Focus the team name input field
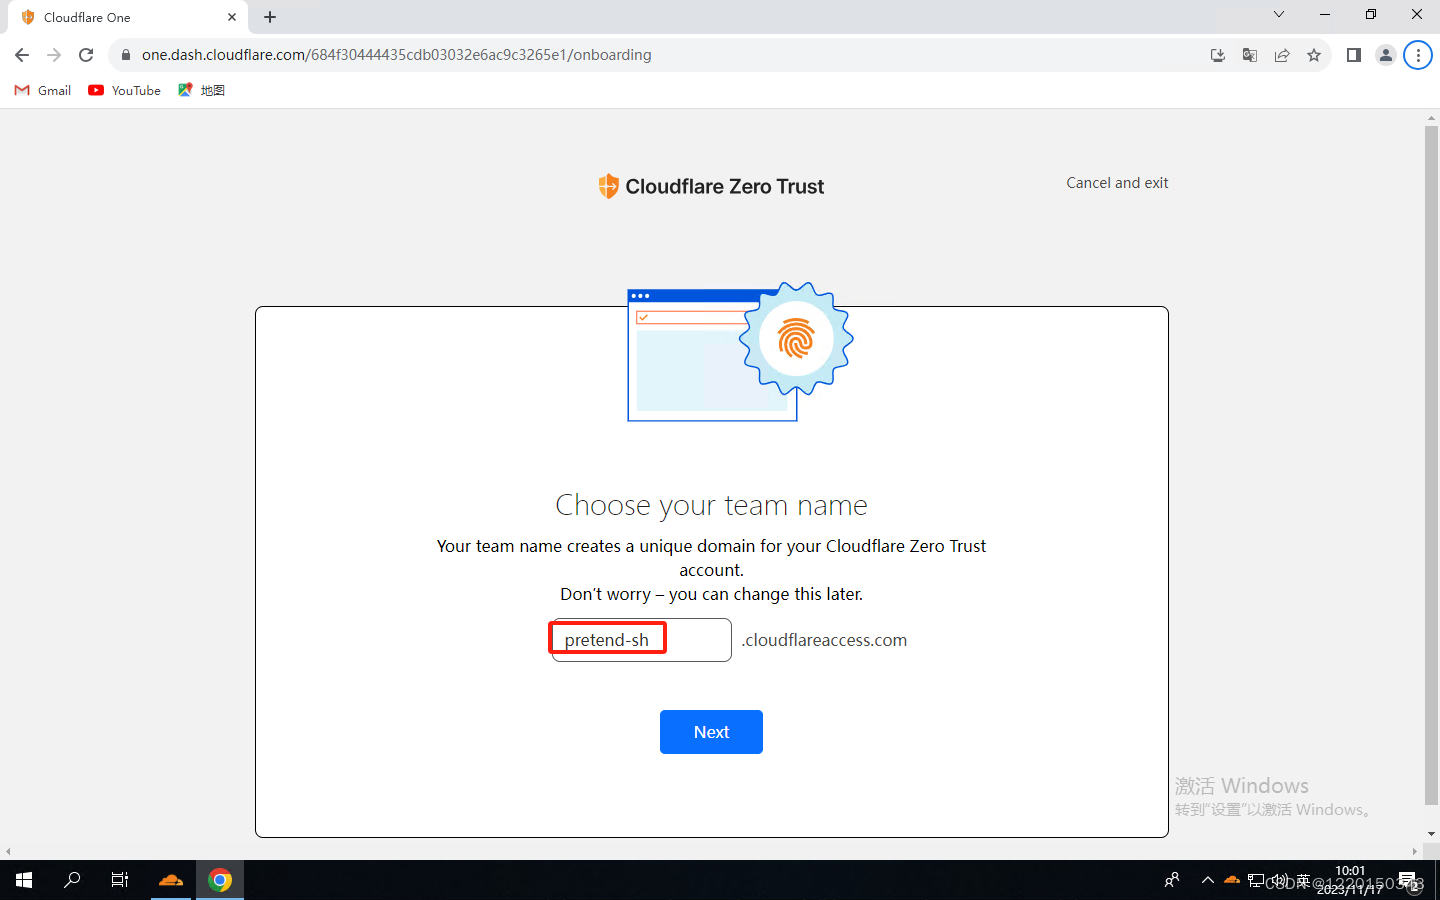Viewport: 1440px width, 900px height. [641, 640]
